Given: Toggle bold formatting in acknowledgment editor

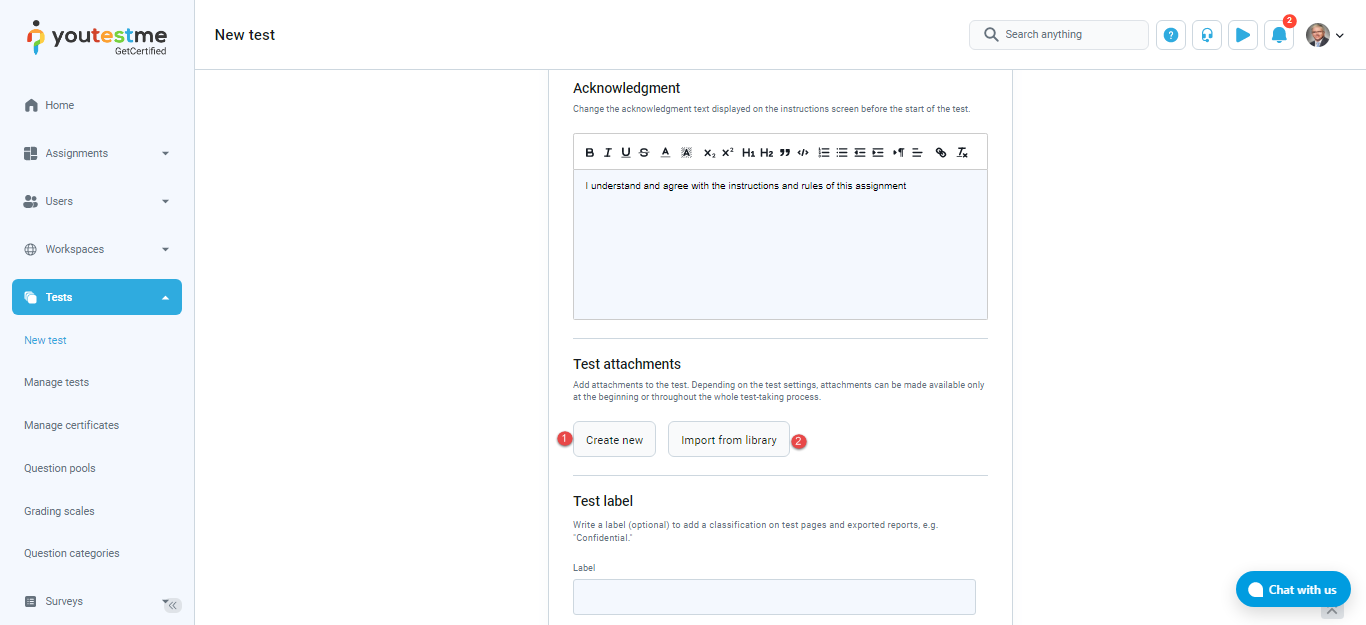Looking at the screenshot, I should point(590,153).
